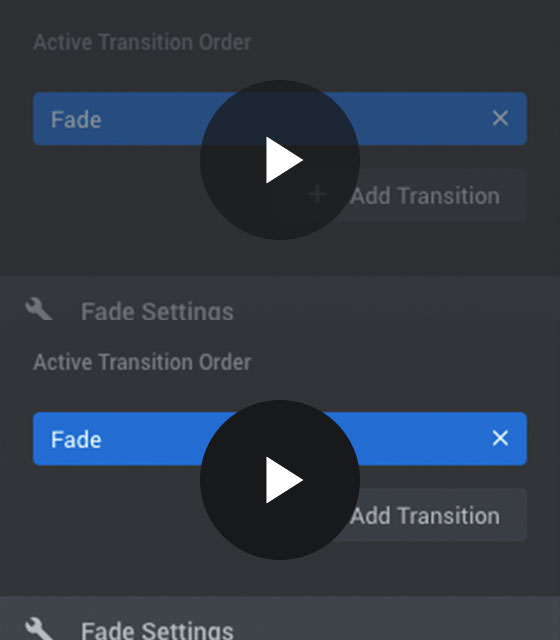The image size is (560, 640).
Task: Open the bottom Fade Settings header row
Action: (280, 618)
